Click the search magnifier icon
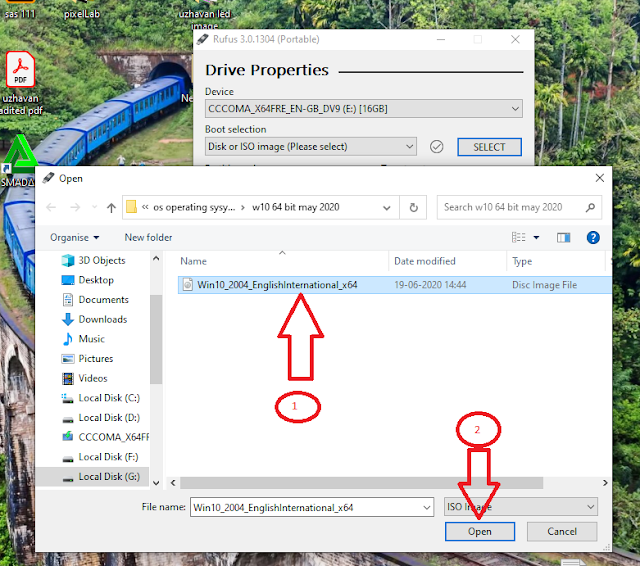The height and width of the screenshot is (566, 640). (590, 208)
